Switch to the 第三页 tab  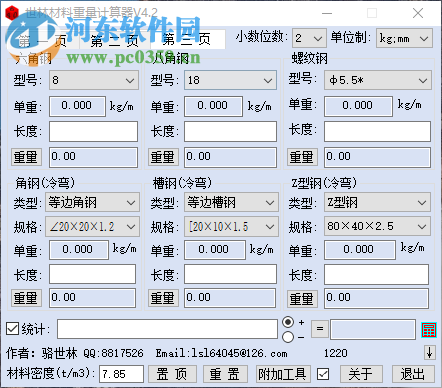(187, 39)
